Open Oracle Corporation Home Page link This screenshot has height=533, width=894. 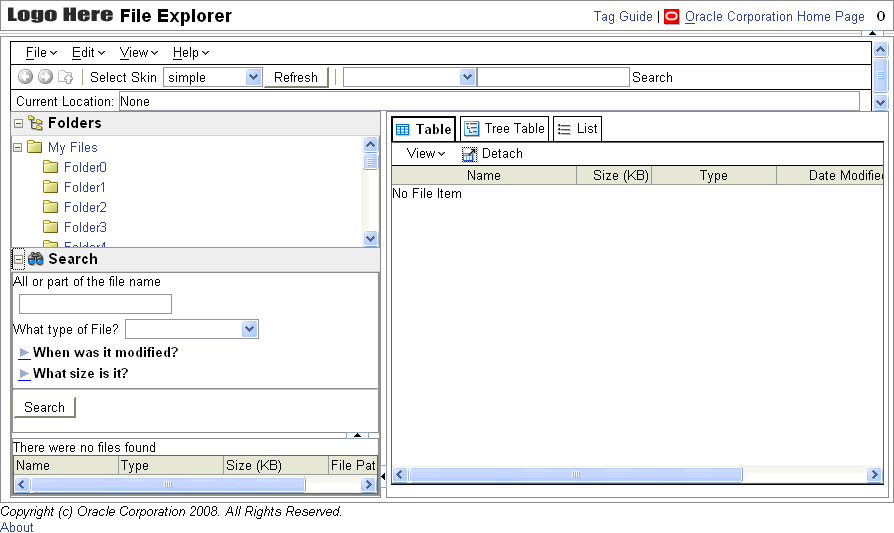point(775,17)
